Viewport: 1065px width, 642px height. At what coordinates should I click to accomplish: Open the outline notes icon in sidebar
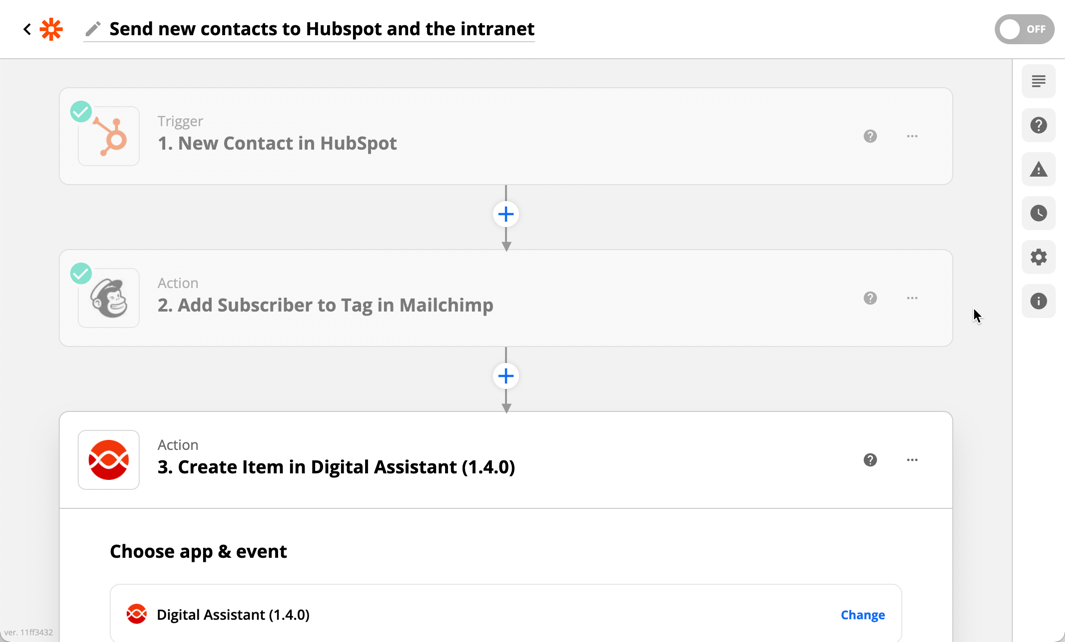click(x=1039, y=82)
